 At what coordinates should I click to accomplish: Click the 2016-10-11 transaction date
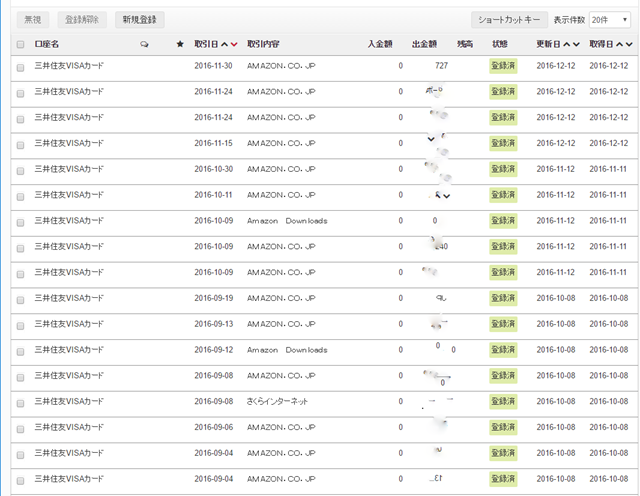click(213, 195)
